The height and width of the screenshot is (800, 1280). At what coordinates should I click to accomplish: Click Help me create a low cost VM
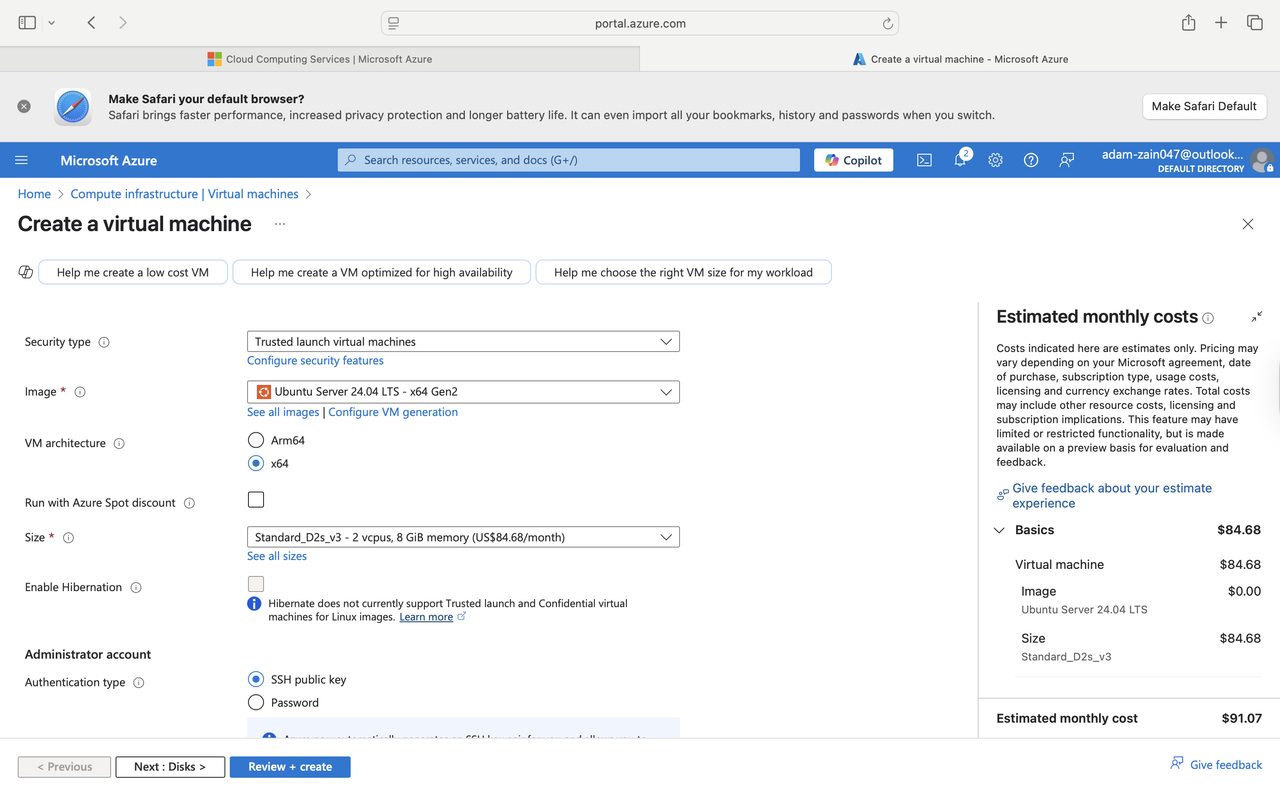(133, 272)
